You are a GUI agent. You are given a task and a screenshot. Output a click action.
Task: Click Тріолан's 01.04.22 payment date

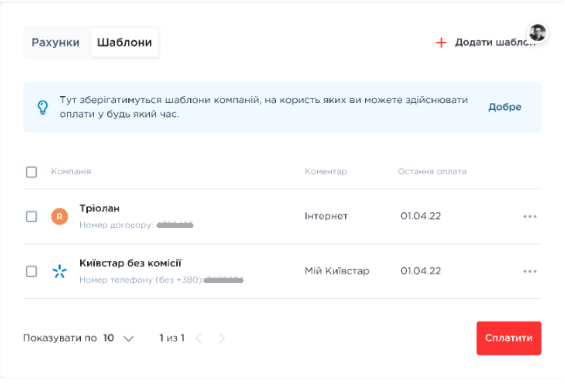(421, 216)
